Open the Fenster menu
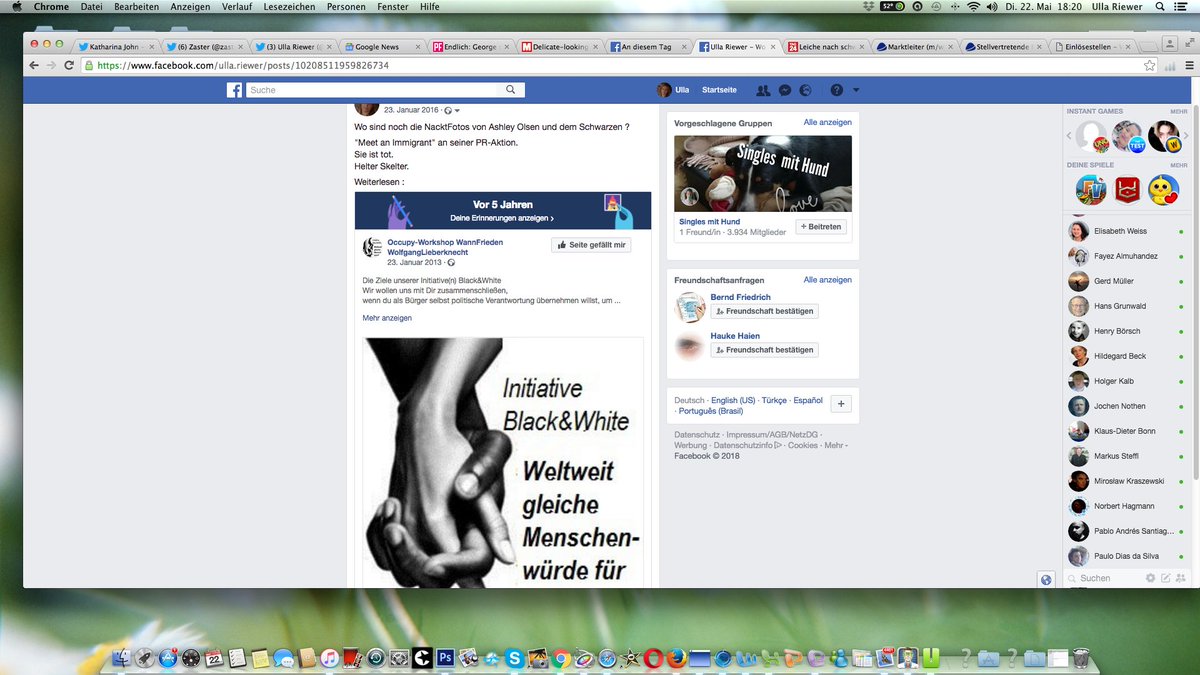This screenshot has width=1200, height=675. pos(391,7)
